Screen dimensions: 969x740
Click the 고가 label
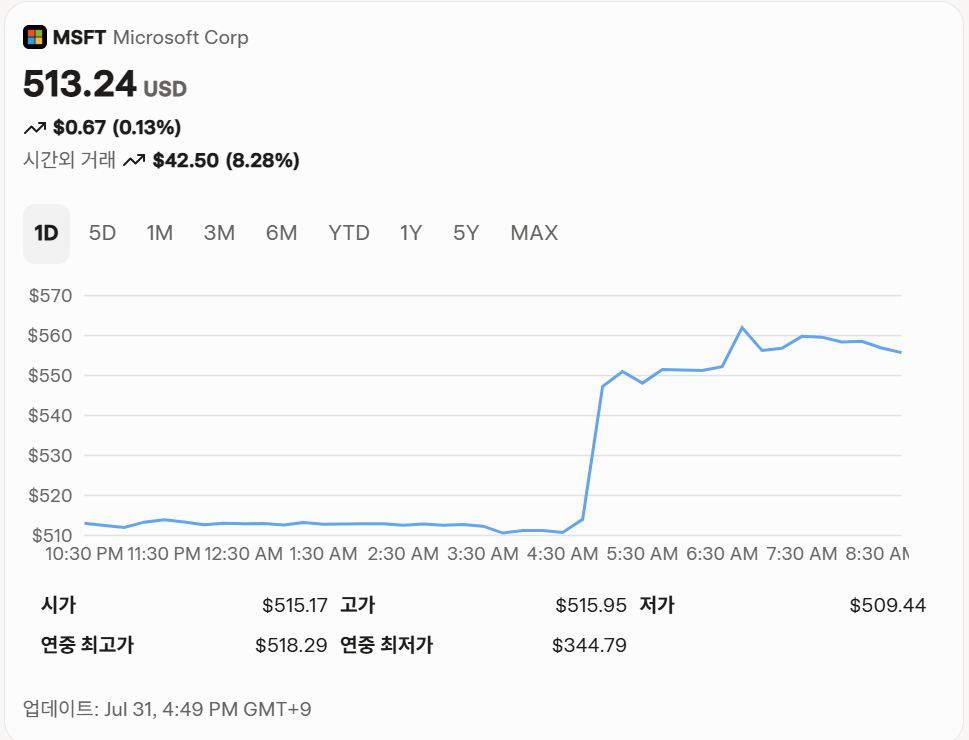click(x=358, y=605)
